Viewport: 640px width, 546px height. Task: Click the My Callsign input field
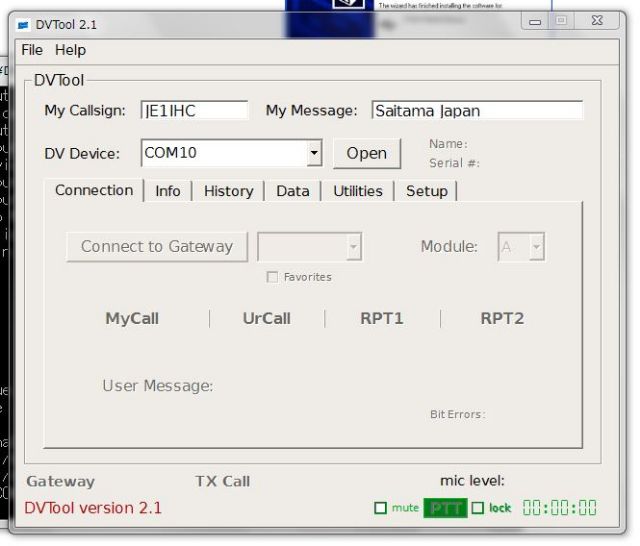(194, 111)
